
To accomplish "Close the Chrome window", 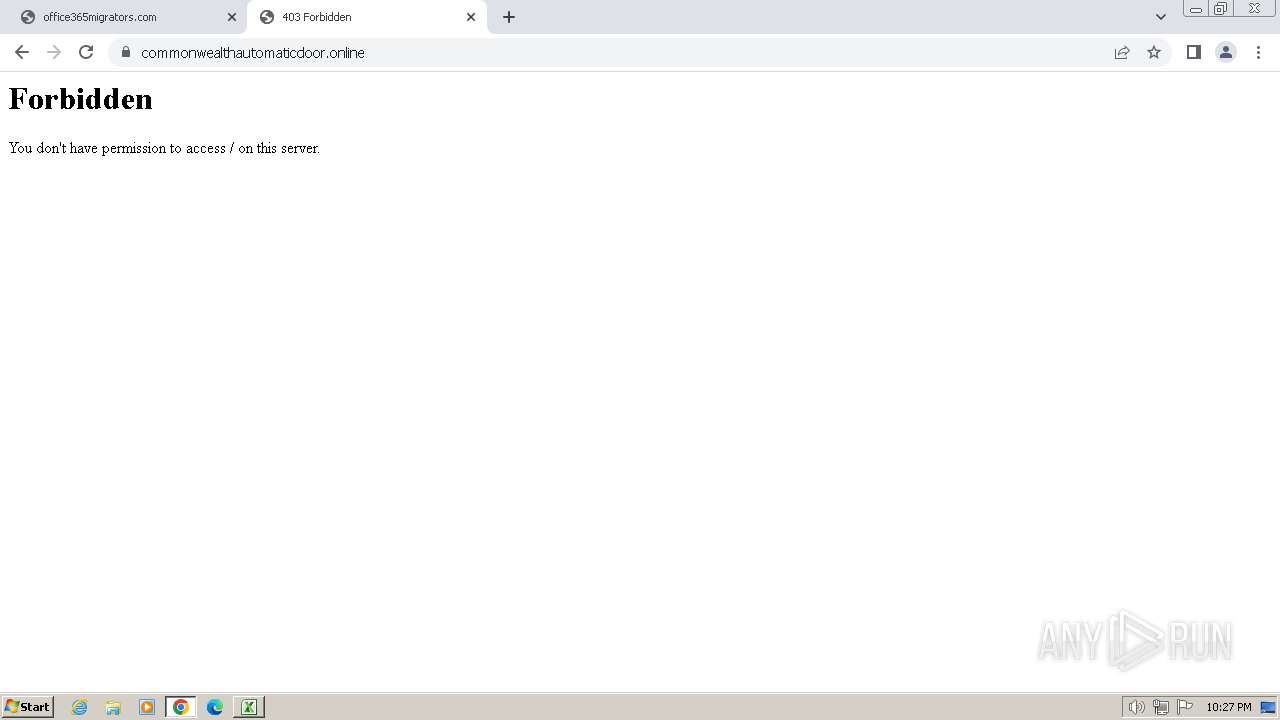I will click(x=1254, y=9).
